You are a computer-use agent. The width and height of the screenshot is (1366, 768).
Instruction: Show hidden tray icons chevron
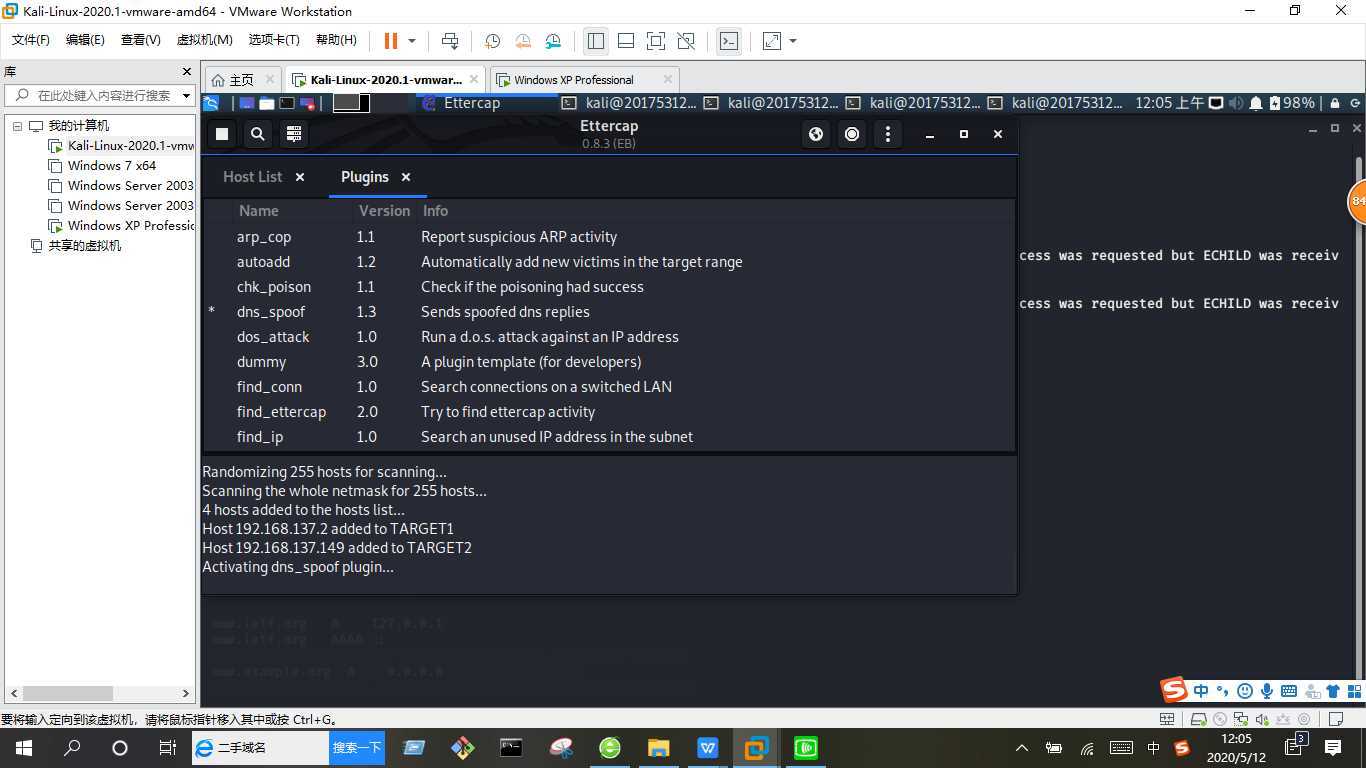tap(1021, 747)
